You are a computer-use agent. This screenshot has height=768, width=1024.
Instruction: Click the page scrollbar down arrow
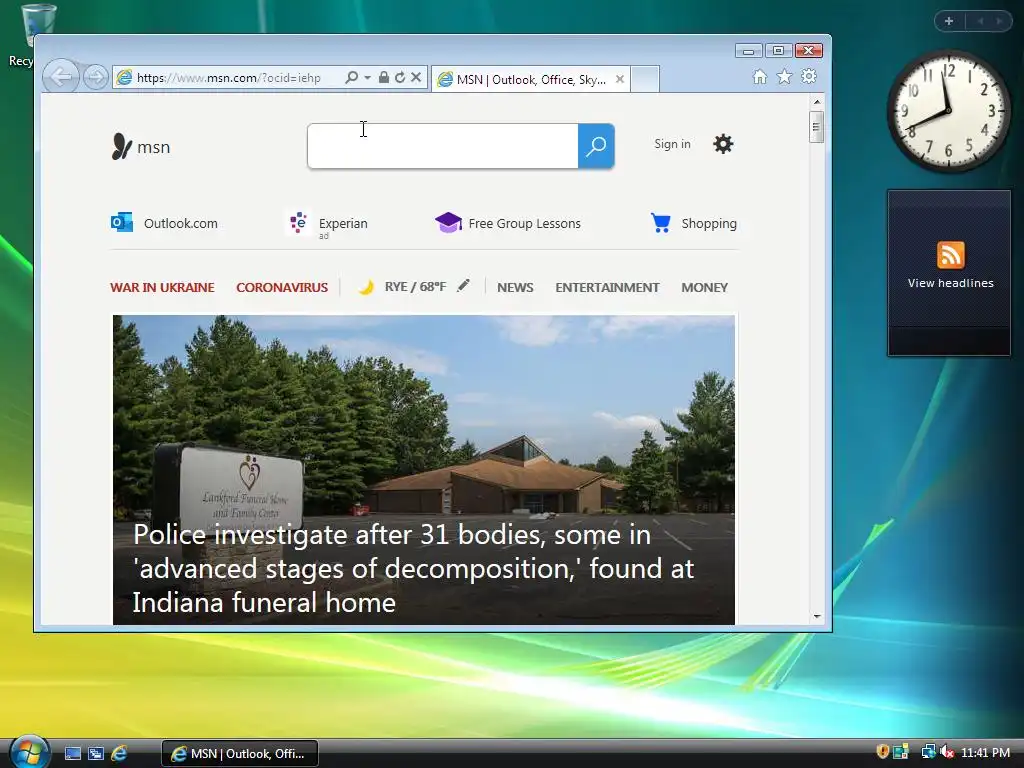pyautogui.click(x=816, y=616)
